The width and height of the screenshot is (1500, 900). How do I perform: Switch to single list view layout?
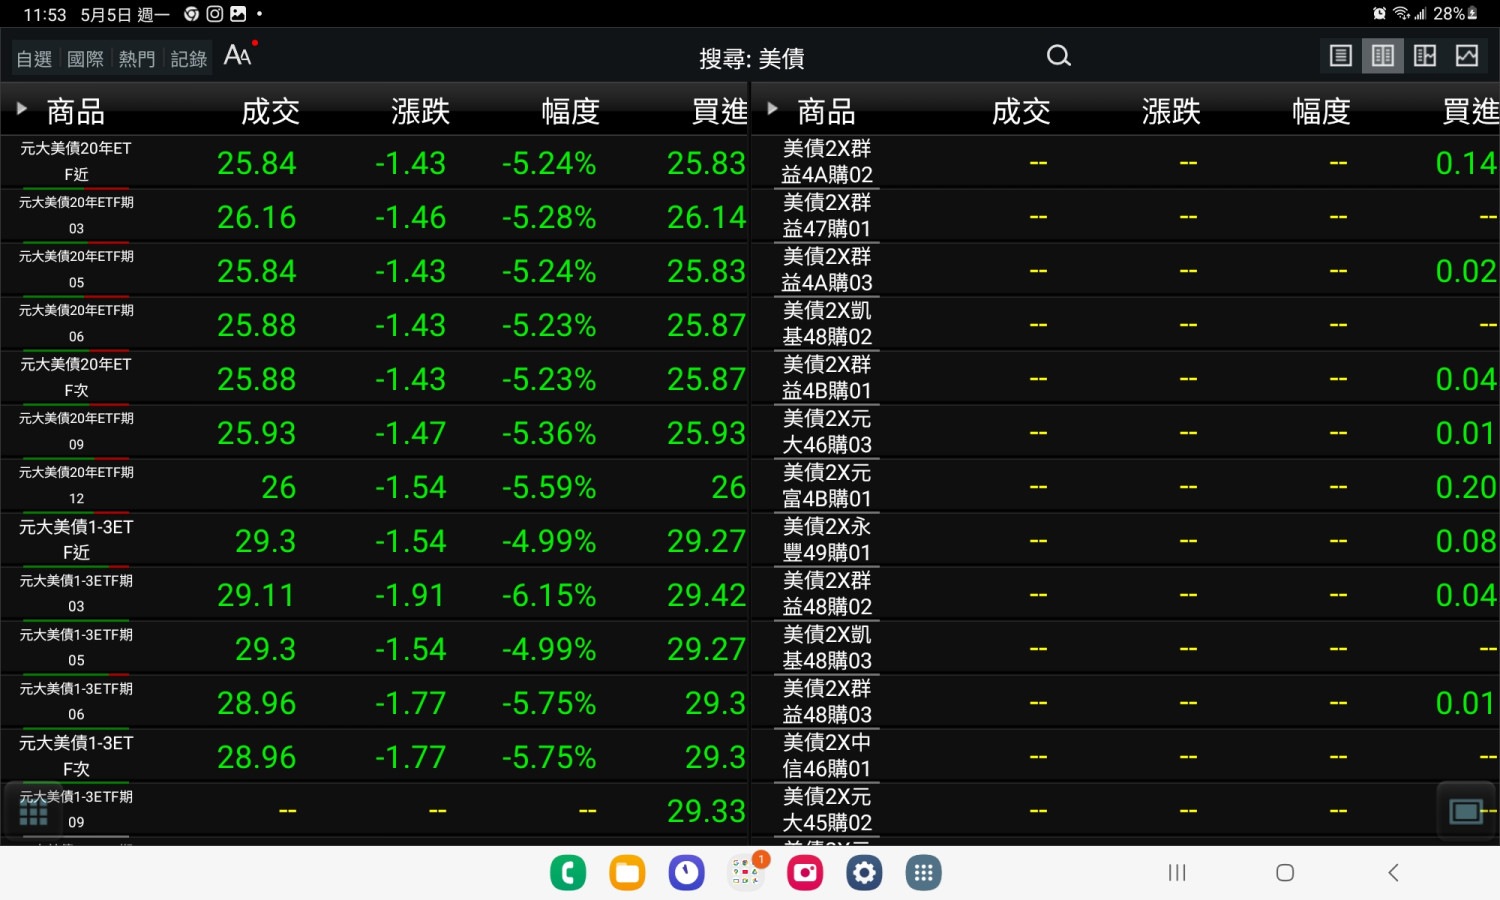pyautogui.click(x=1341, y=56)
